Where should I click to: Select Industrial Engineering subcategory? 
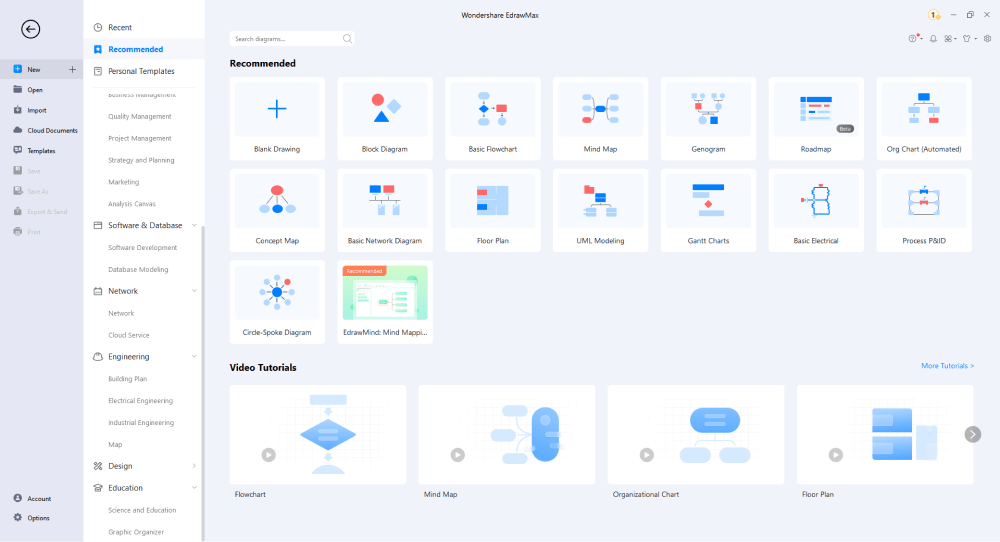point(141,423)
